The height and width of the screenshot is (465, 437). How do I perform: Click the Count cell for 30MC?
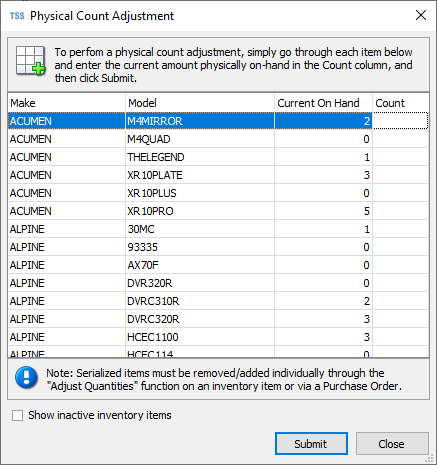pos(401,229)
